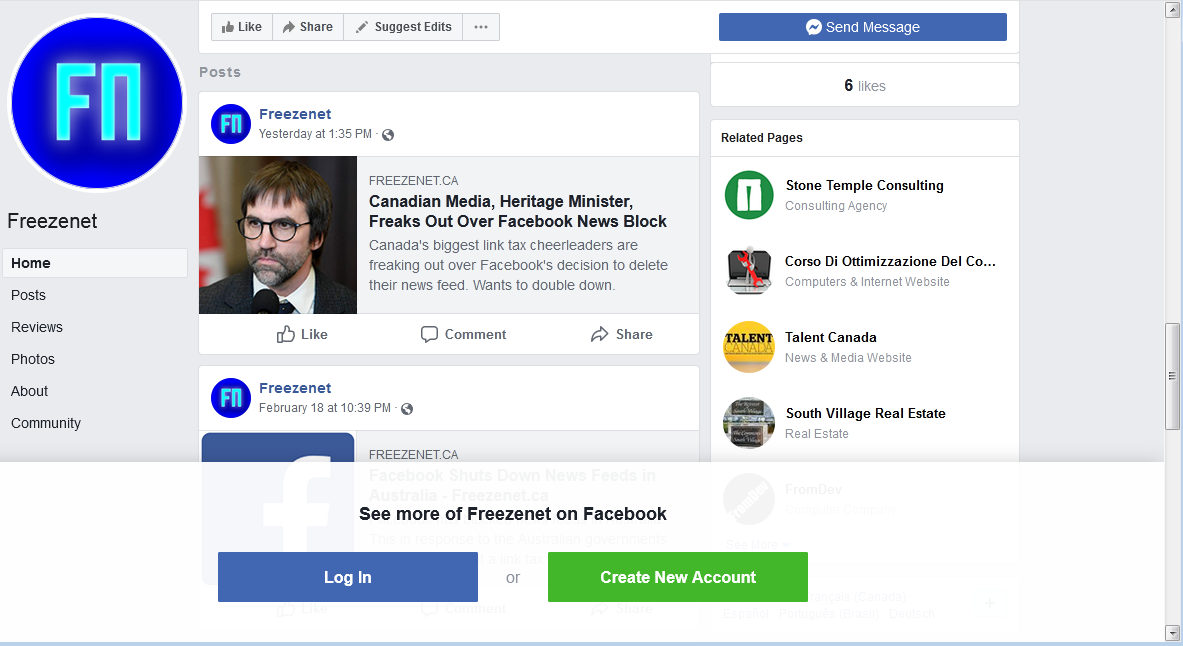Screen dimensions: 1183x646
Task: Comment on the Heritage Minister post
Action: pyautogui.click(x=463, y=334)
